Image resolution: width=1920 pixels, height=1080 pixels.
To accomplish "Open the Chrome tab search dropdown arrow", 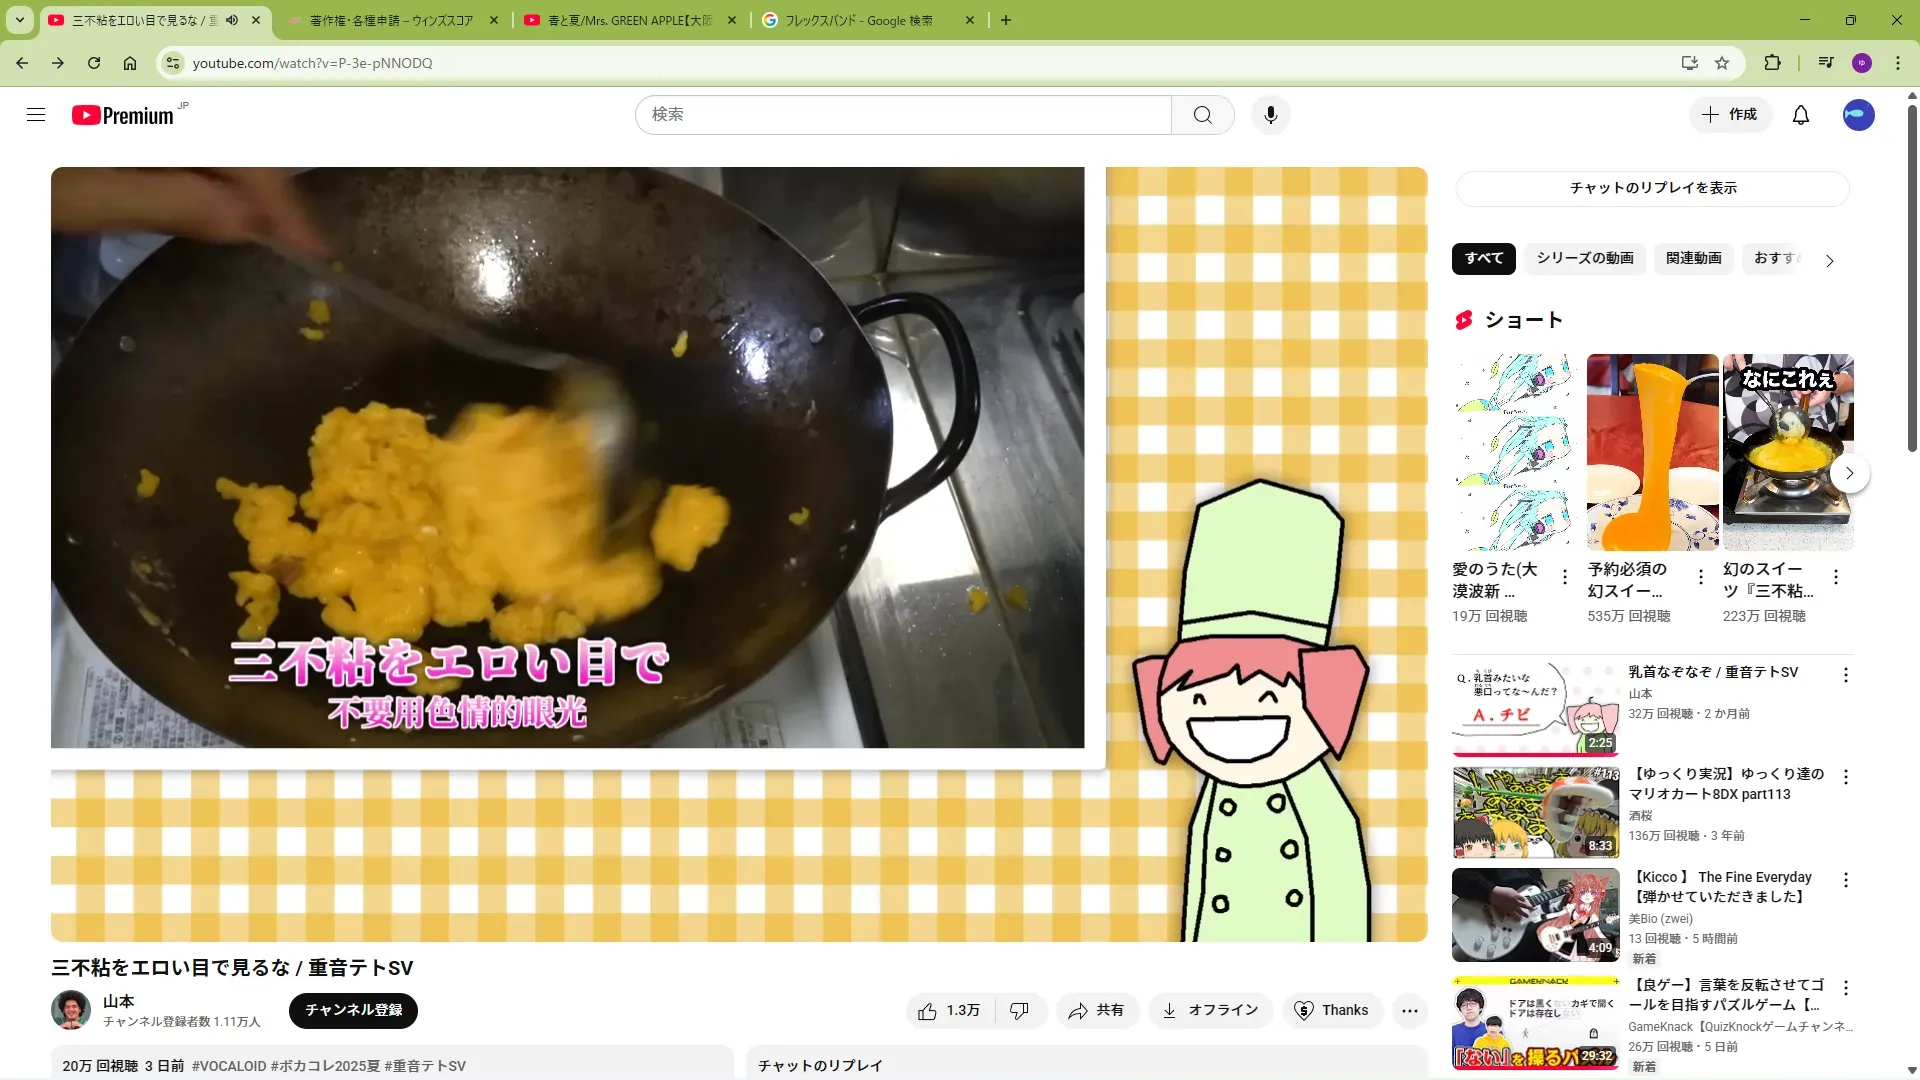I will 19,20.
